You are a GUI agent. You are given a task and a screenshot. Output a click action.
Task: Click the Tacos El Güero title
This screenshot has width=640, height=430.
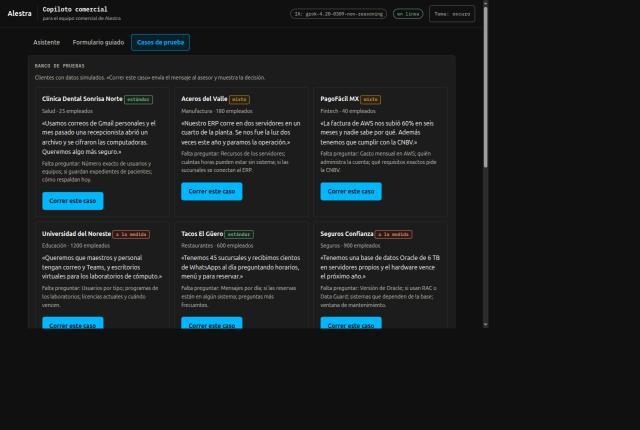[x=202, y=234]
